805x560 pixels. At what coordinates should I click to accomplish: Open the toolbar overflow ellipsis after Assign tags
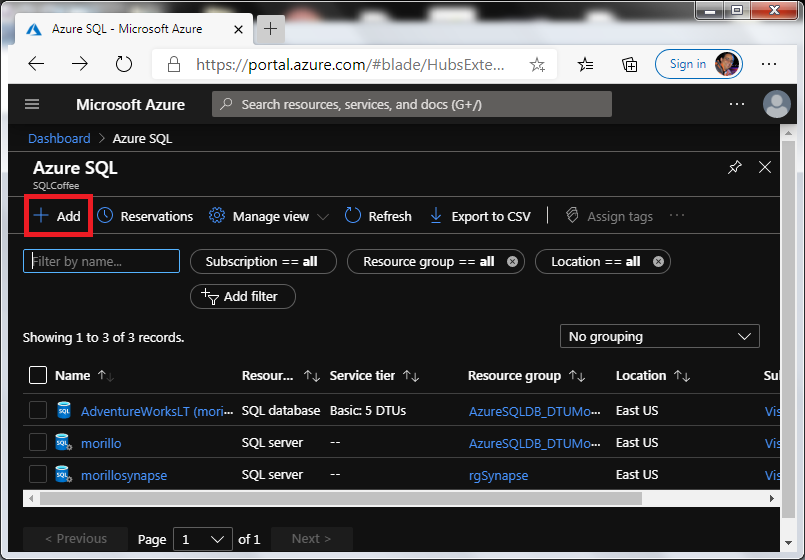677,216
